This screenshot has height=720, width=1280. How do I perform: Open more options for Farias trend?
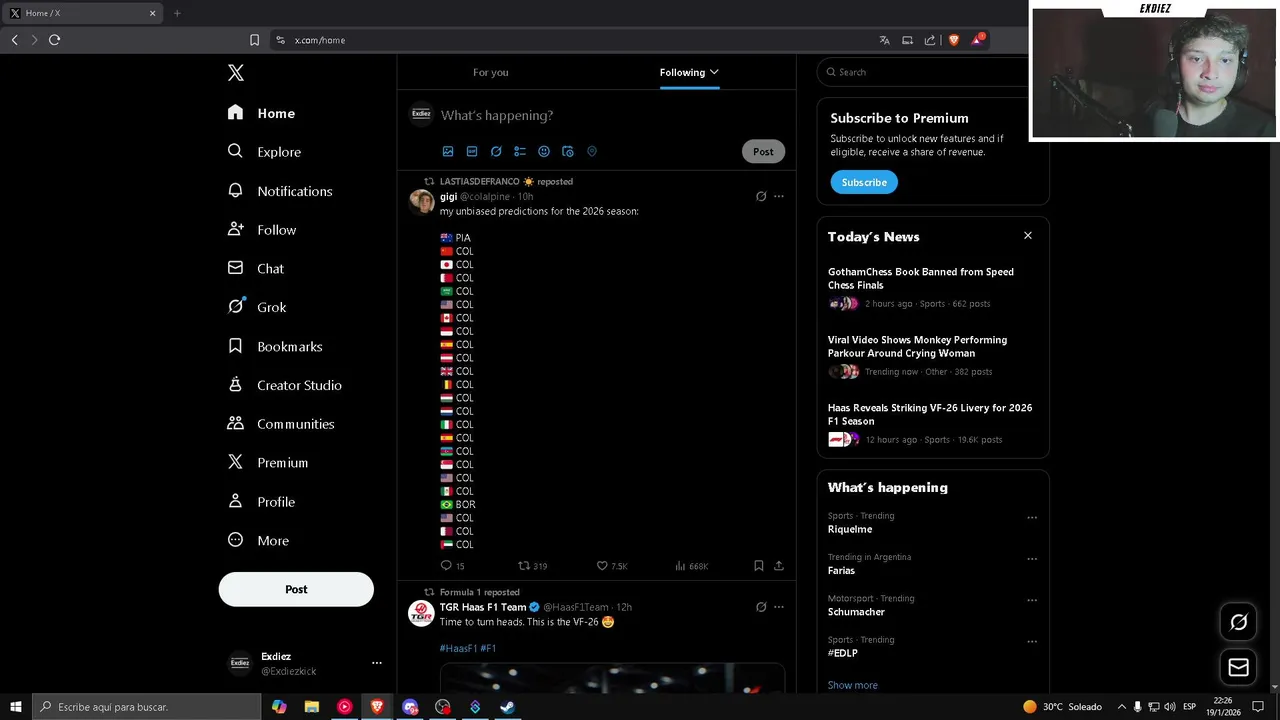tap(1032, 559)
